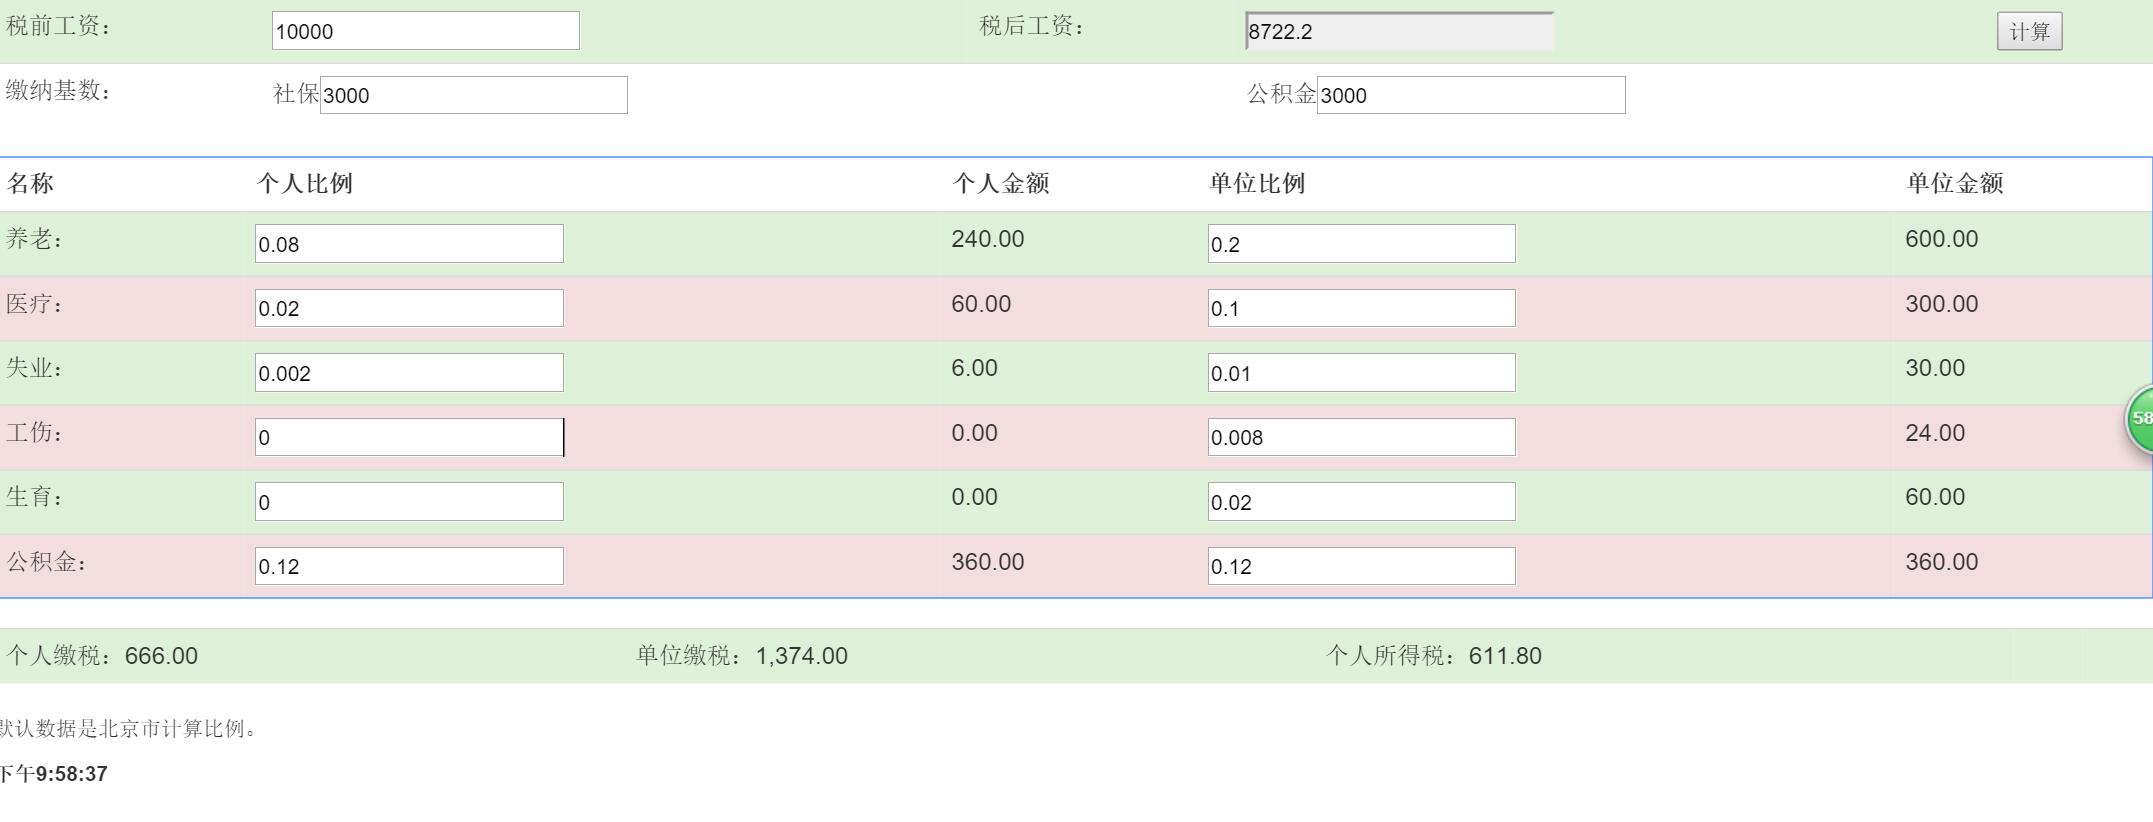2153x822 pixels.
Task: Focus the 税前工资 input field
Action: (x=425, y=31)
